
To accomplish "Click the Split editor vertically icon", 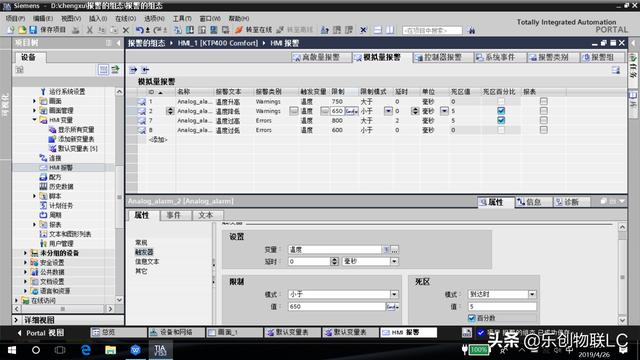I will [390, 30].
